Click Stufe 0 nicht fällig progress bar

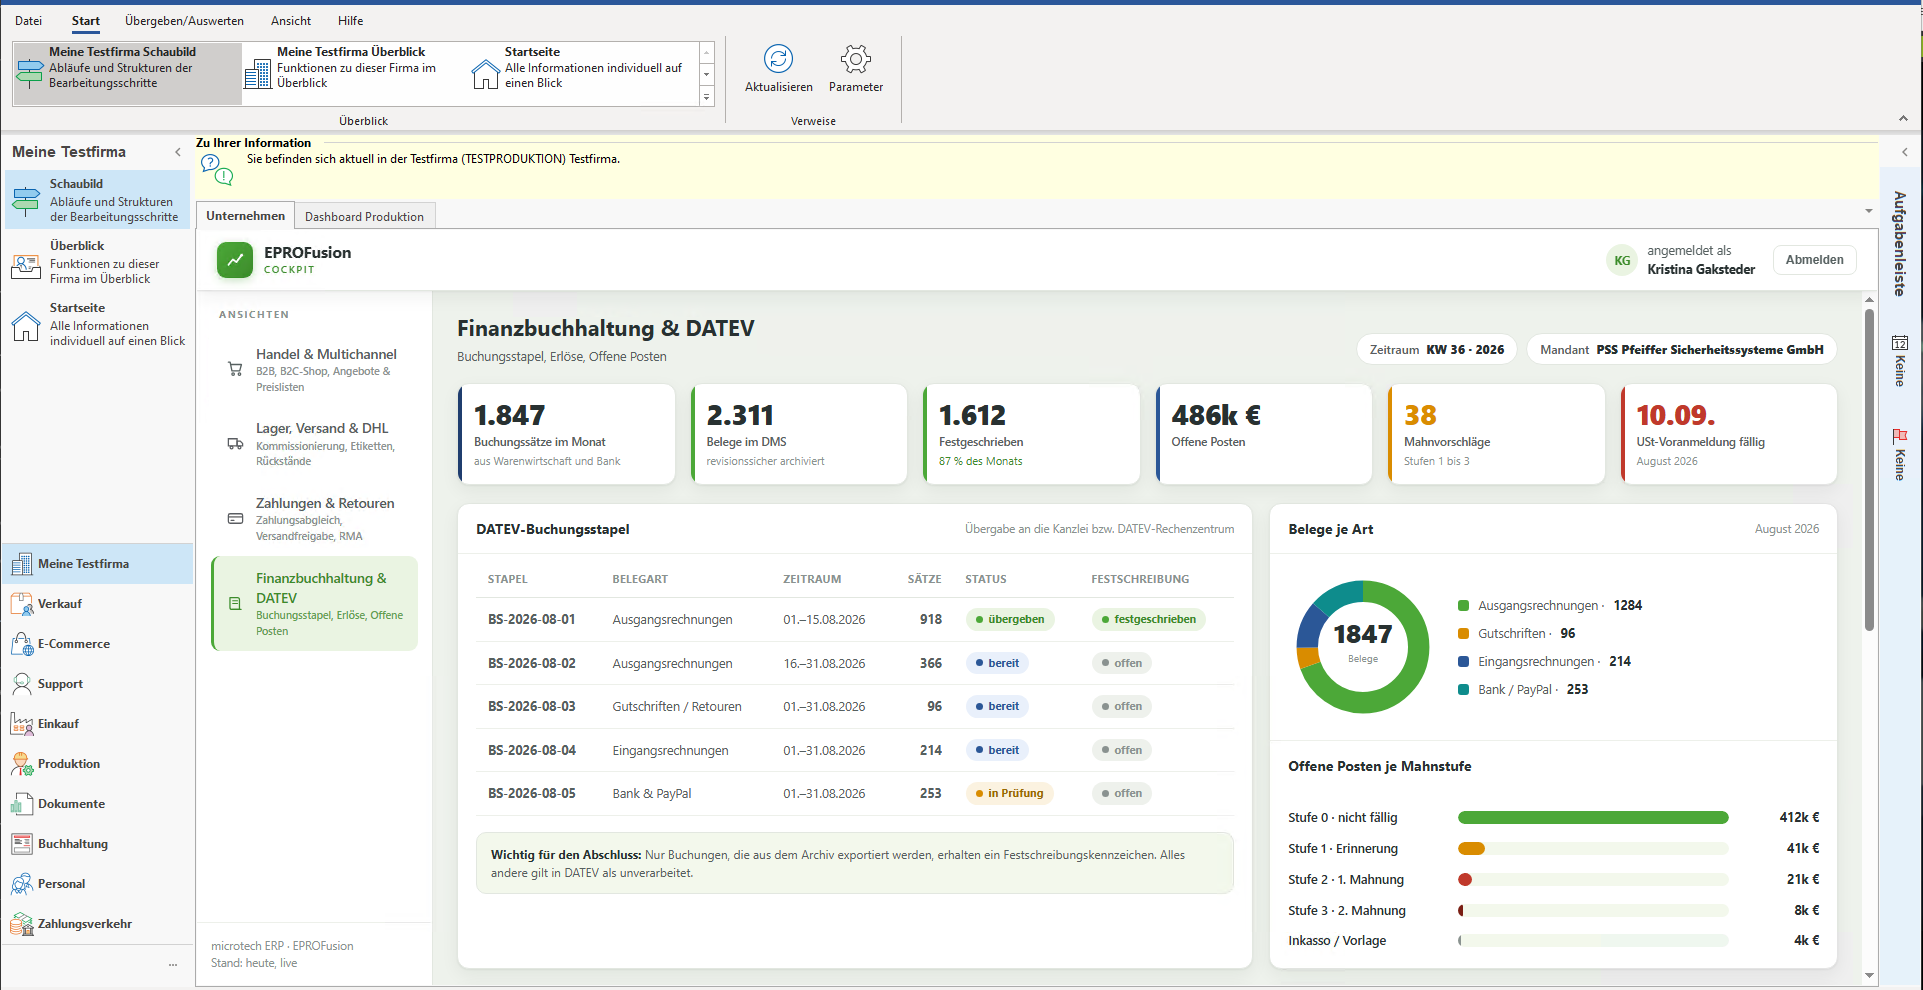1593,818
